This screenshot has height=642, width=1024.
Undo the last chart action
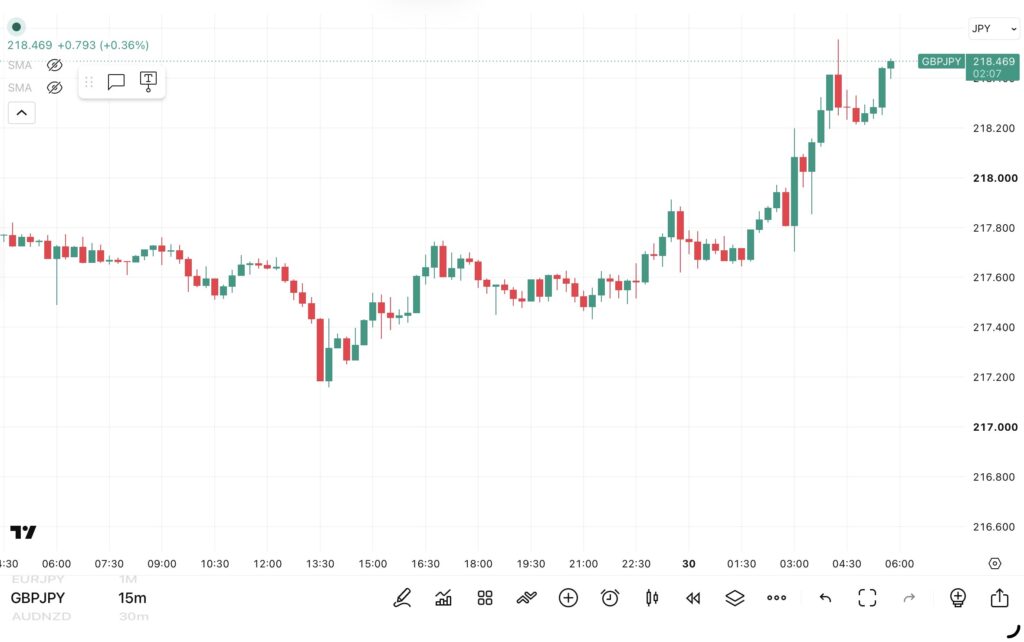tap(825, 598)
